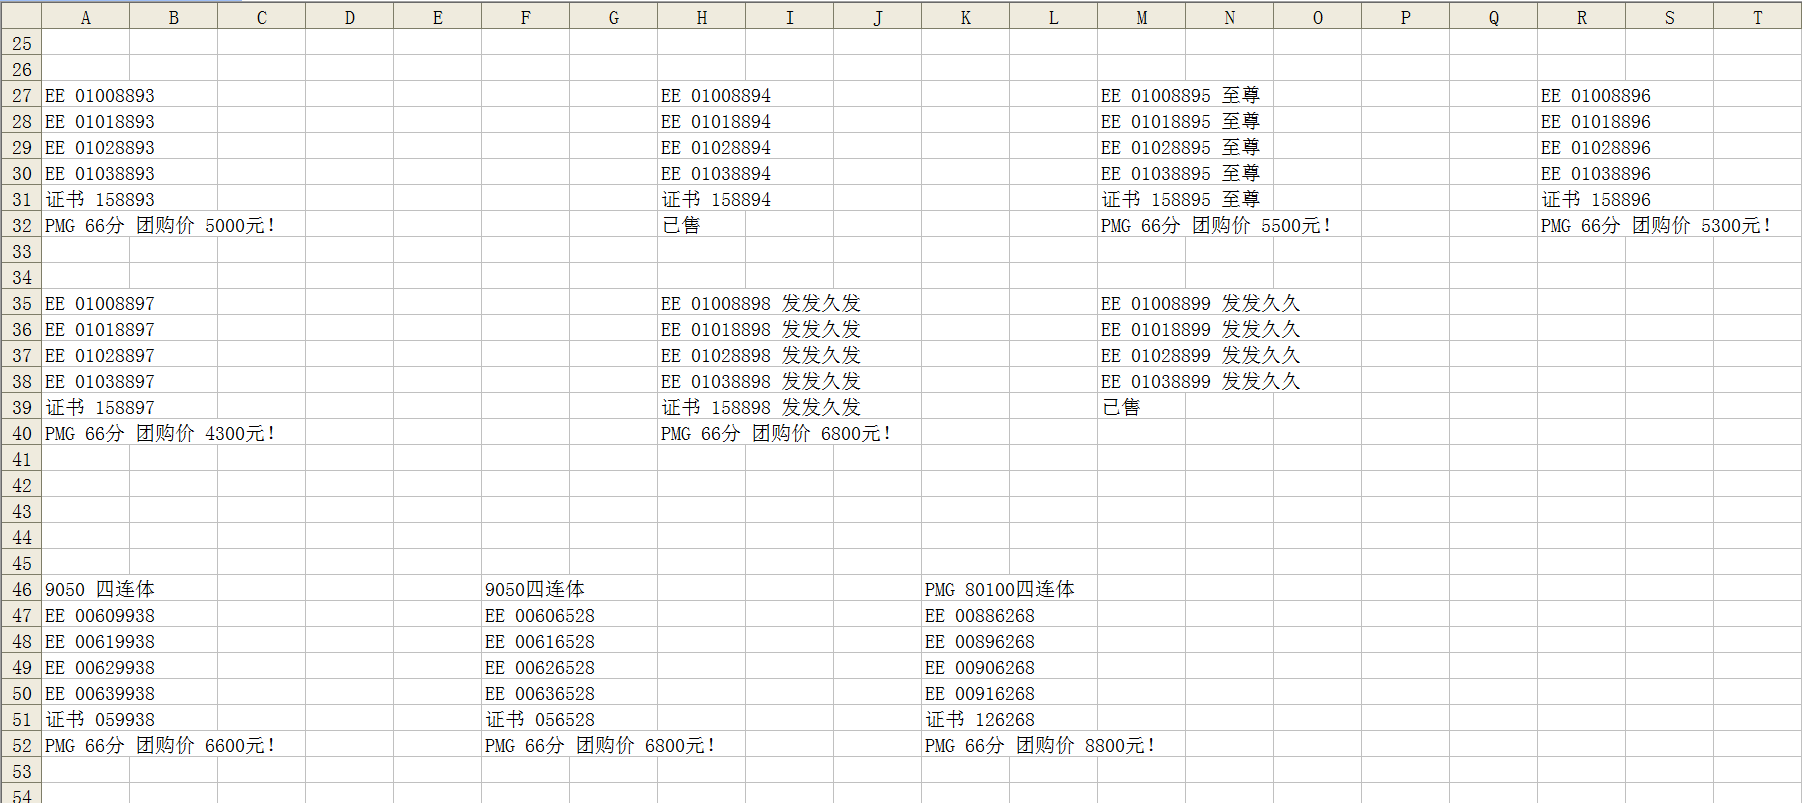
Task: Click cell 'EE 01008898 发发久发'
Action: pos(761,303)
